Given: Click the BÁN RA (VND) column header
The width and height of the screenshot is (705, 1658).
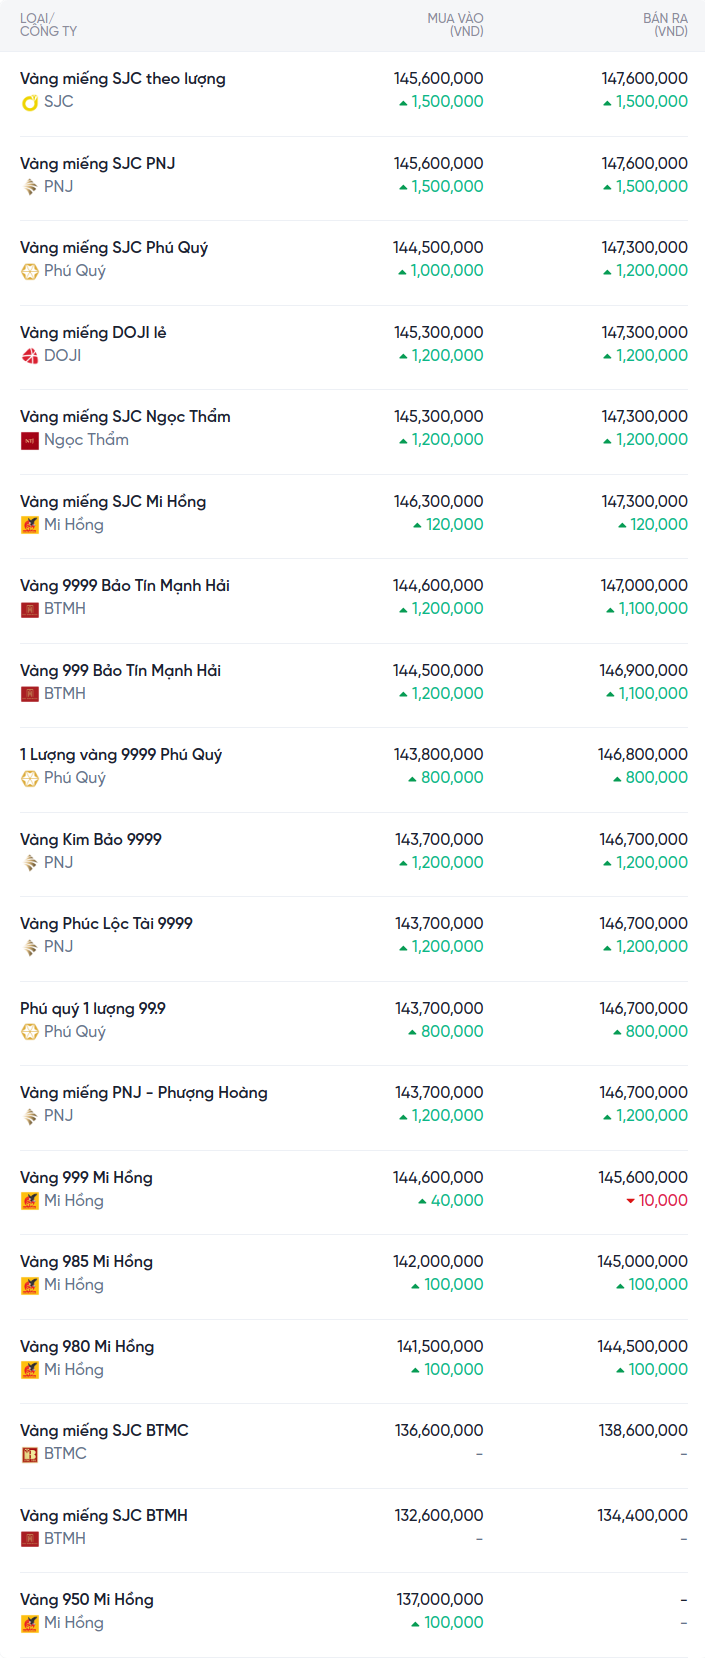Looking at the screenshot, I should tap(665, 25).
